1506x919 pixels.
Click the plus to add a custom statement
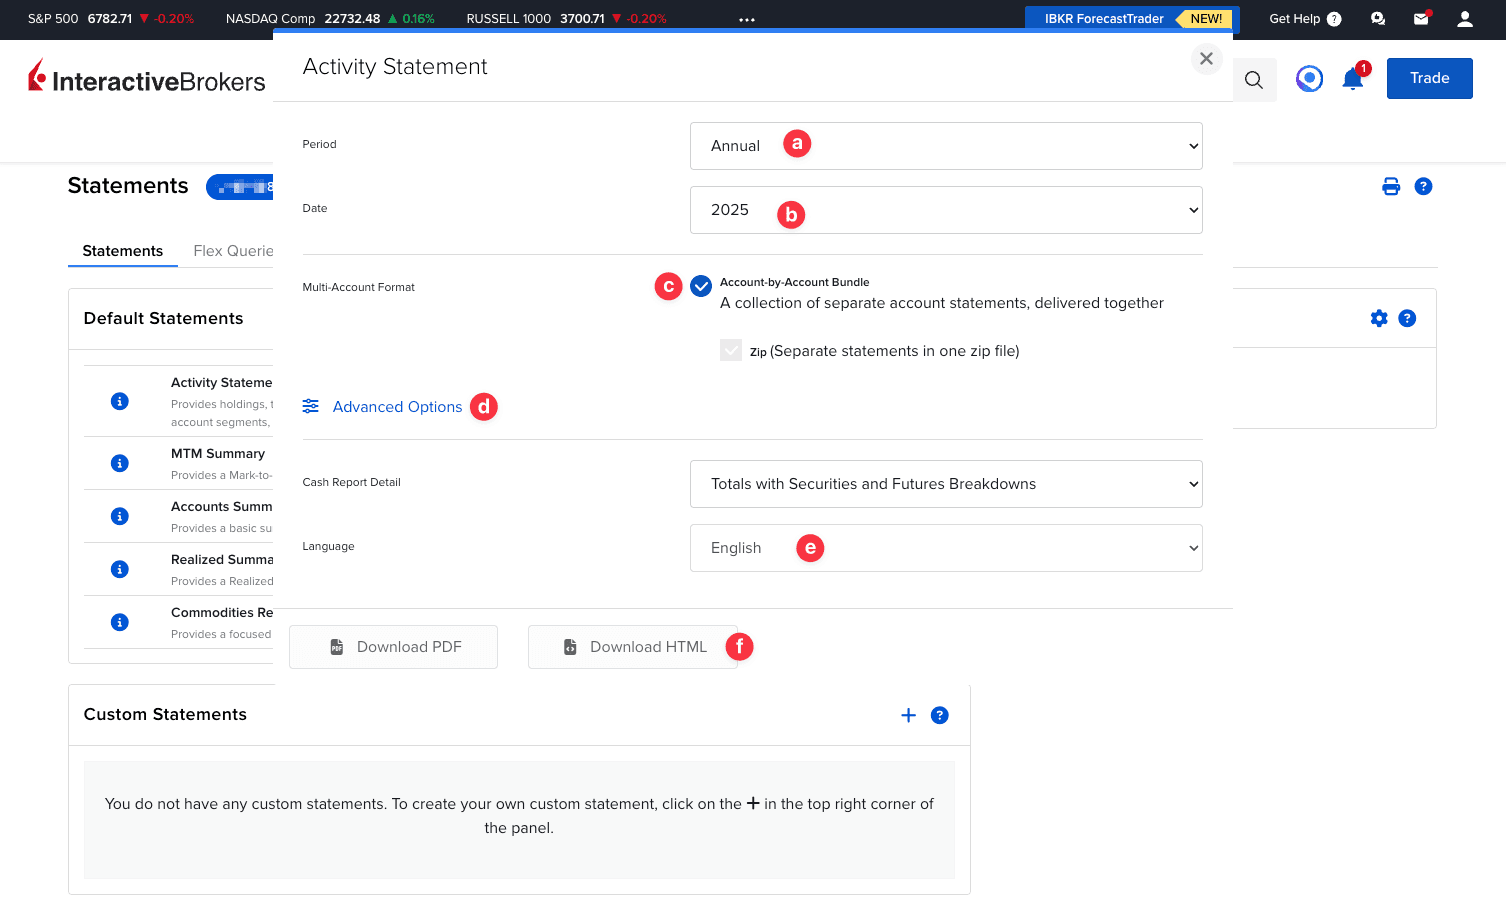pos(908,715)
